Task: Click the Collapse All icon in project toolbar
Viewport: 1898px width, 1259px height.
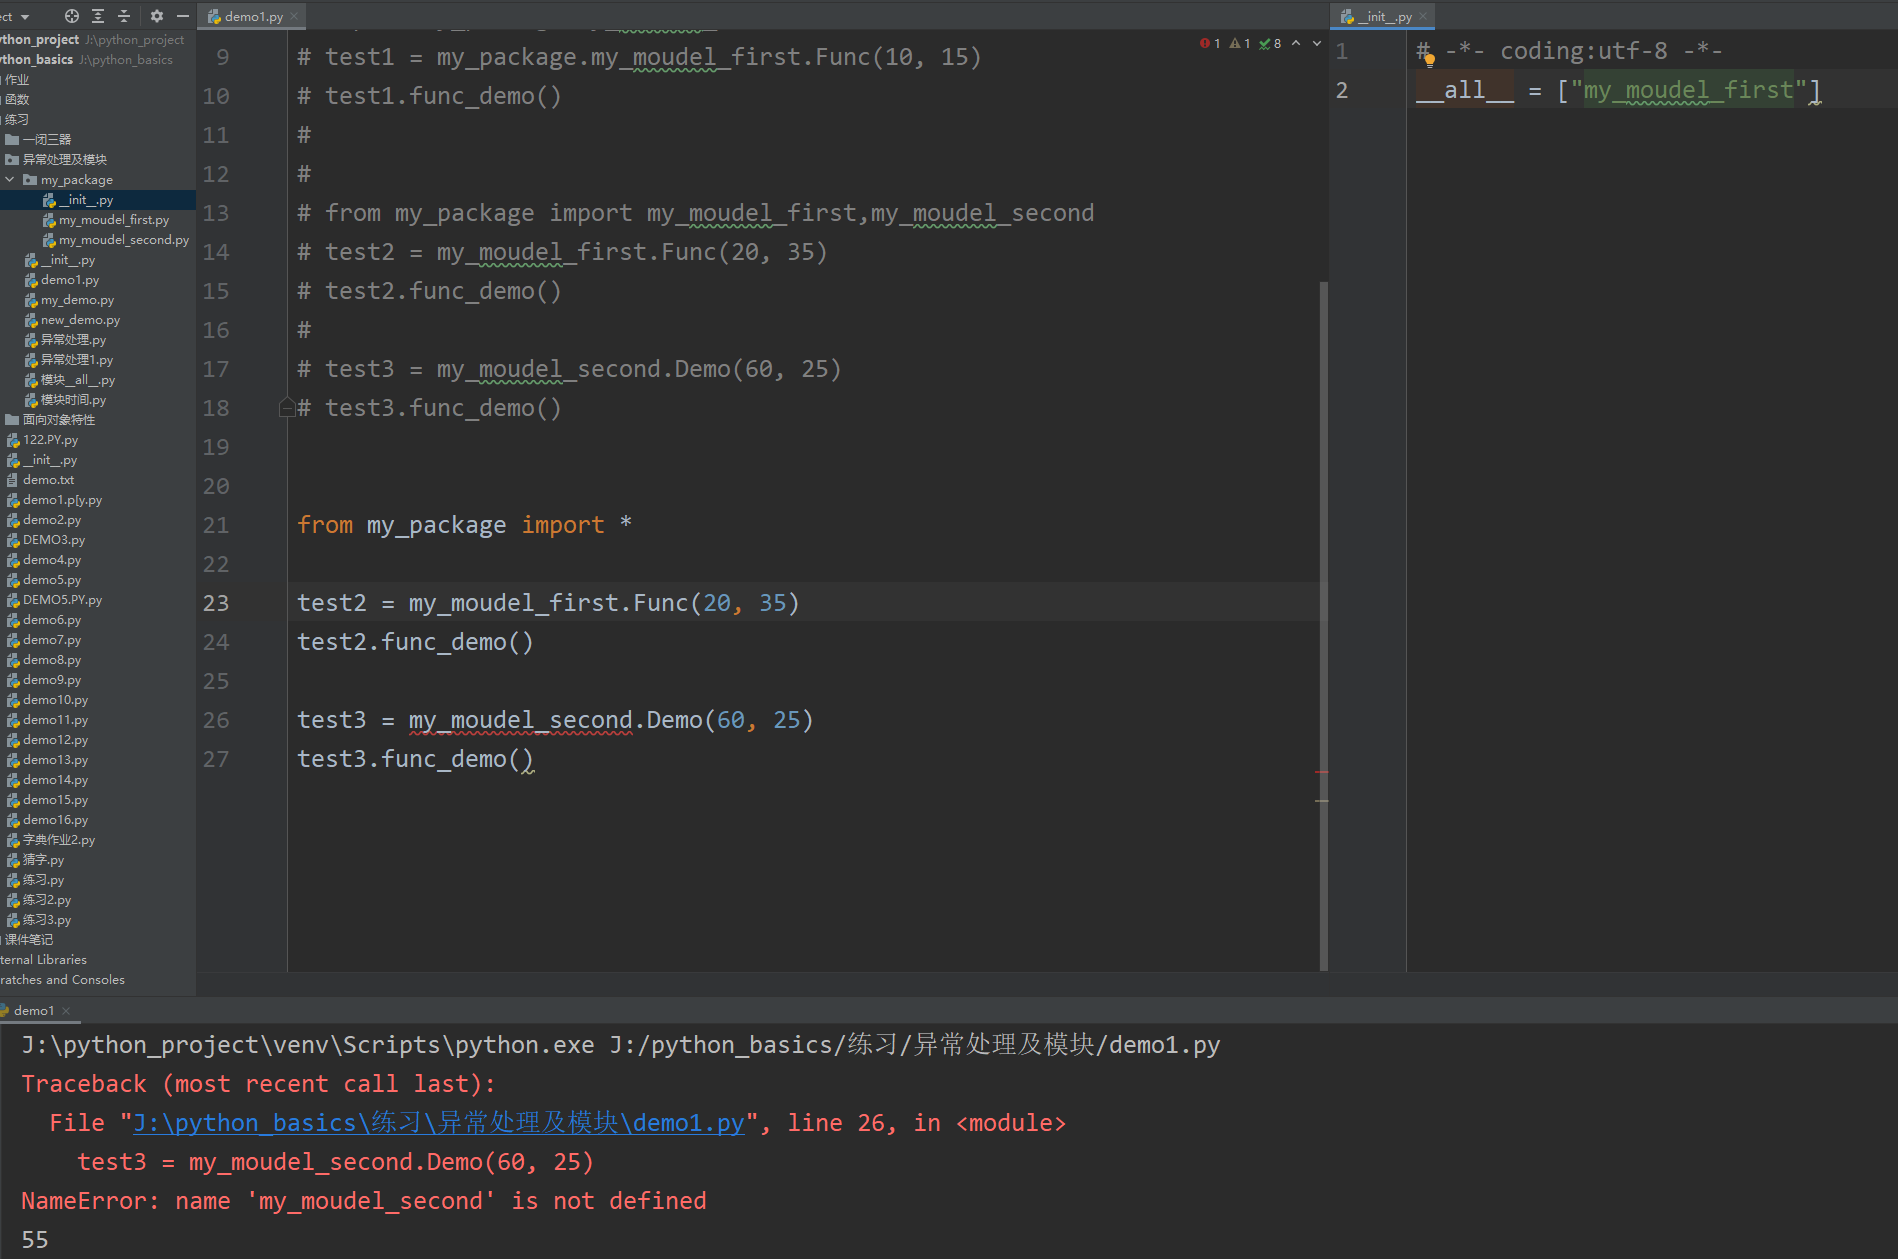Action: tap(124, 16)
